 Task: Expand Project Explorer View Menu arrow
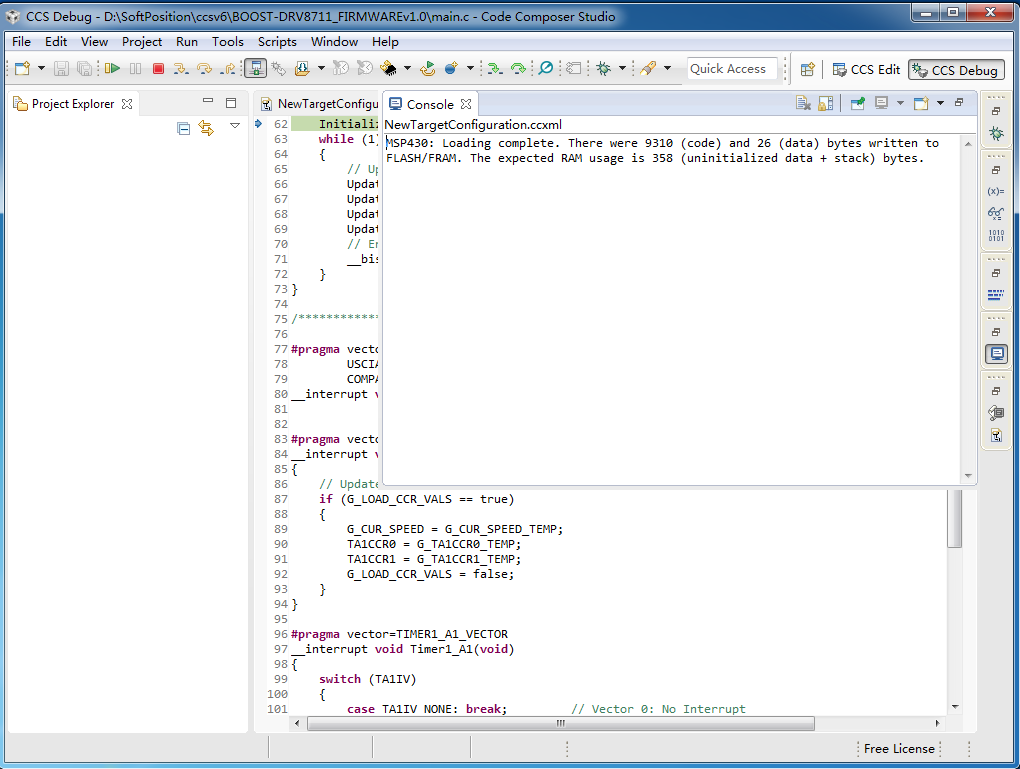click(x=235, y=126)
